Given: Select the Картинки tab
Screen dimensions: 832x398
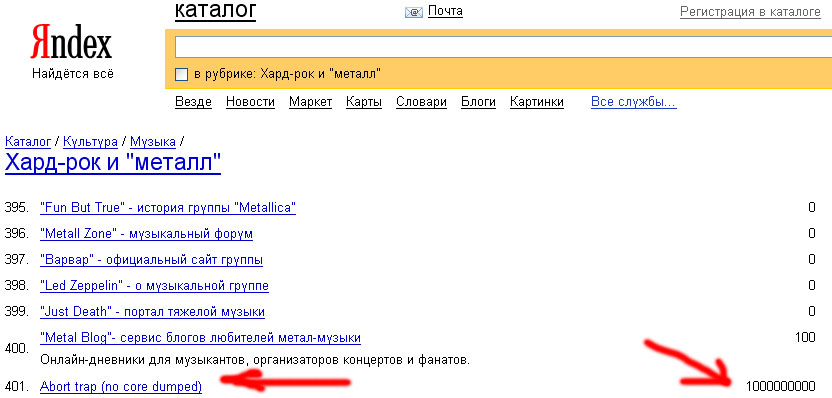Looking at the screenshot, I should tap(536, 102).
